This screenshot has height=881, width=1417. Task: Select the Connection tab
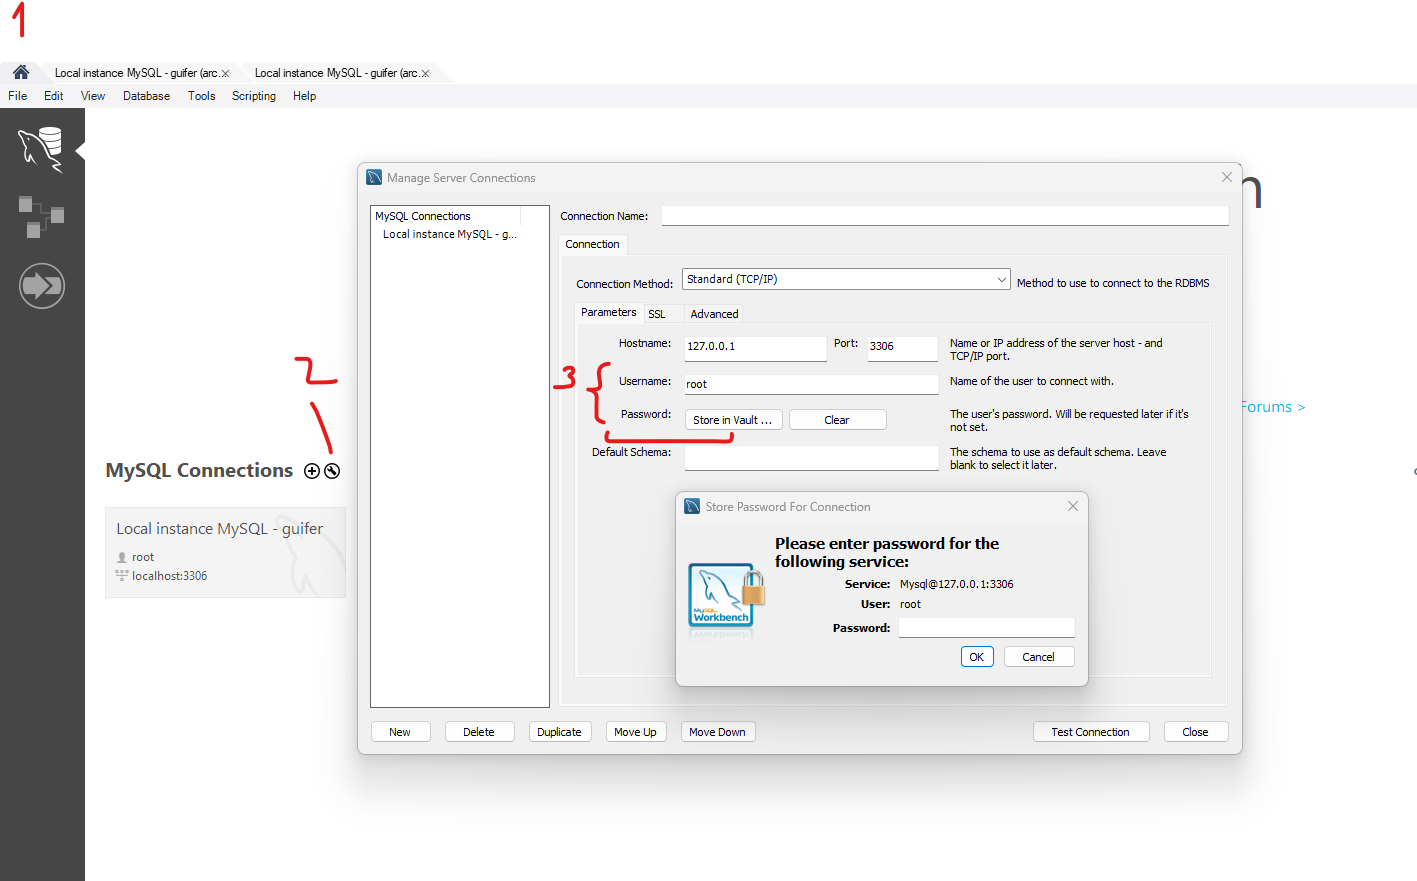(x=593, y=244)
